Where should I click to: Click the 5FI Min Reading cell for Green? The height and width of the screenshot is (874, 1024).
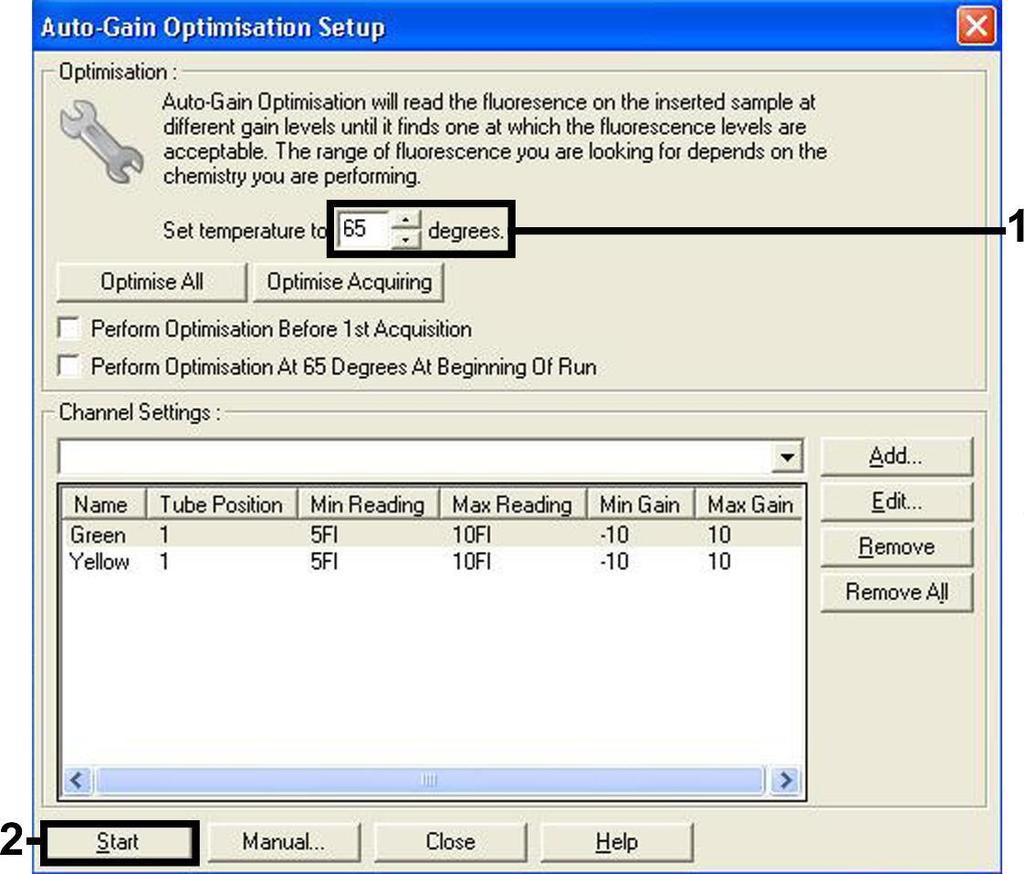click(x=324, y=535)
